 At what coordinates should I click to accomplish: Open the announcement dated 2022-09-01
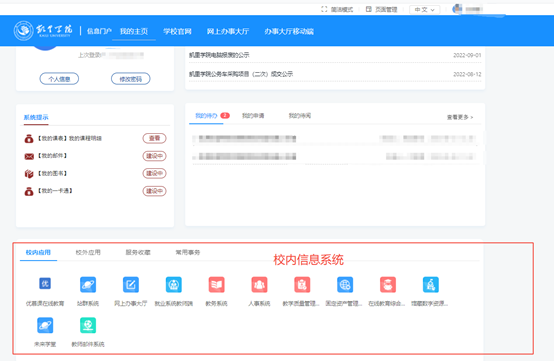(x=335, y=55)
